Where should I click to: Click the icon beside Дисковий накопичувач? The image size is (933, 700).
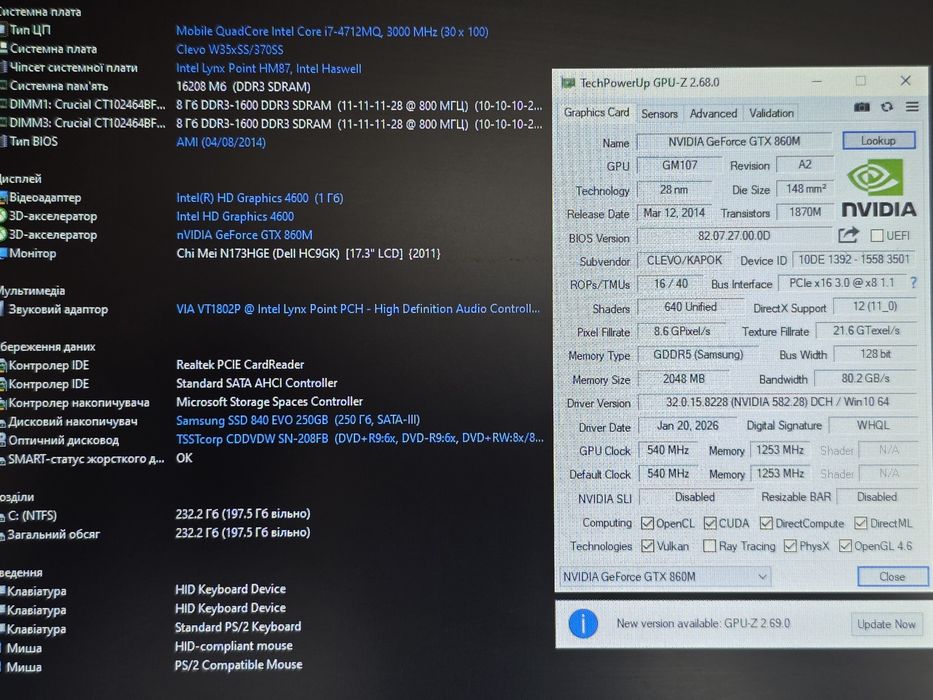(3, 421)
